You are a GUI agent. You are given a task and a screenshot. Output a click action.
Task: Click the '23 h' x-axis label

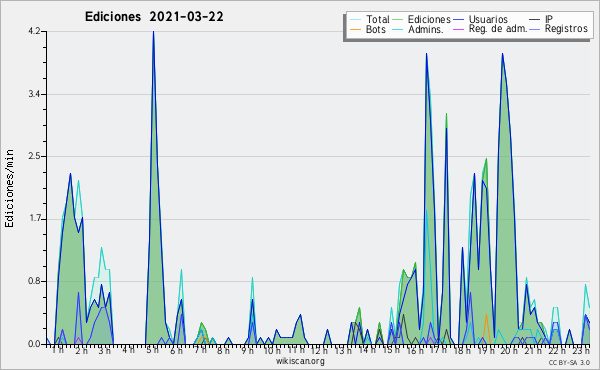click(581, 350)
